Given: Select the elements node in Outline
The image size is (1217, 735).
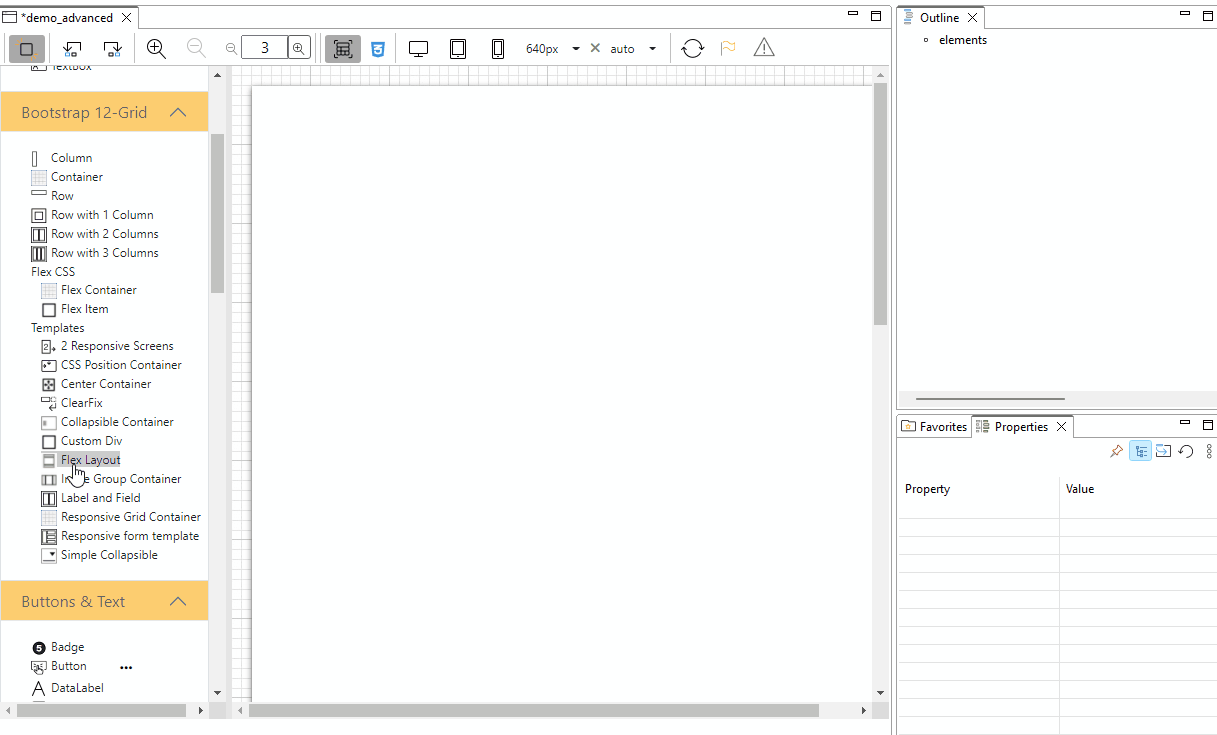Looking at the screenshot, I should 963,40.
